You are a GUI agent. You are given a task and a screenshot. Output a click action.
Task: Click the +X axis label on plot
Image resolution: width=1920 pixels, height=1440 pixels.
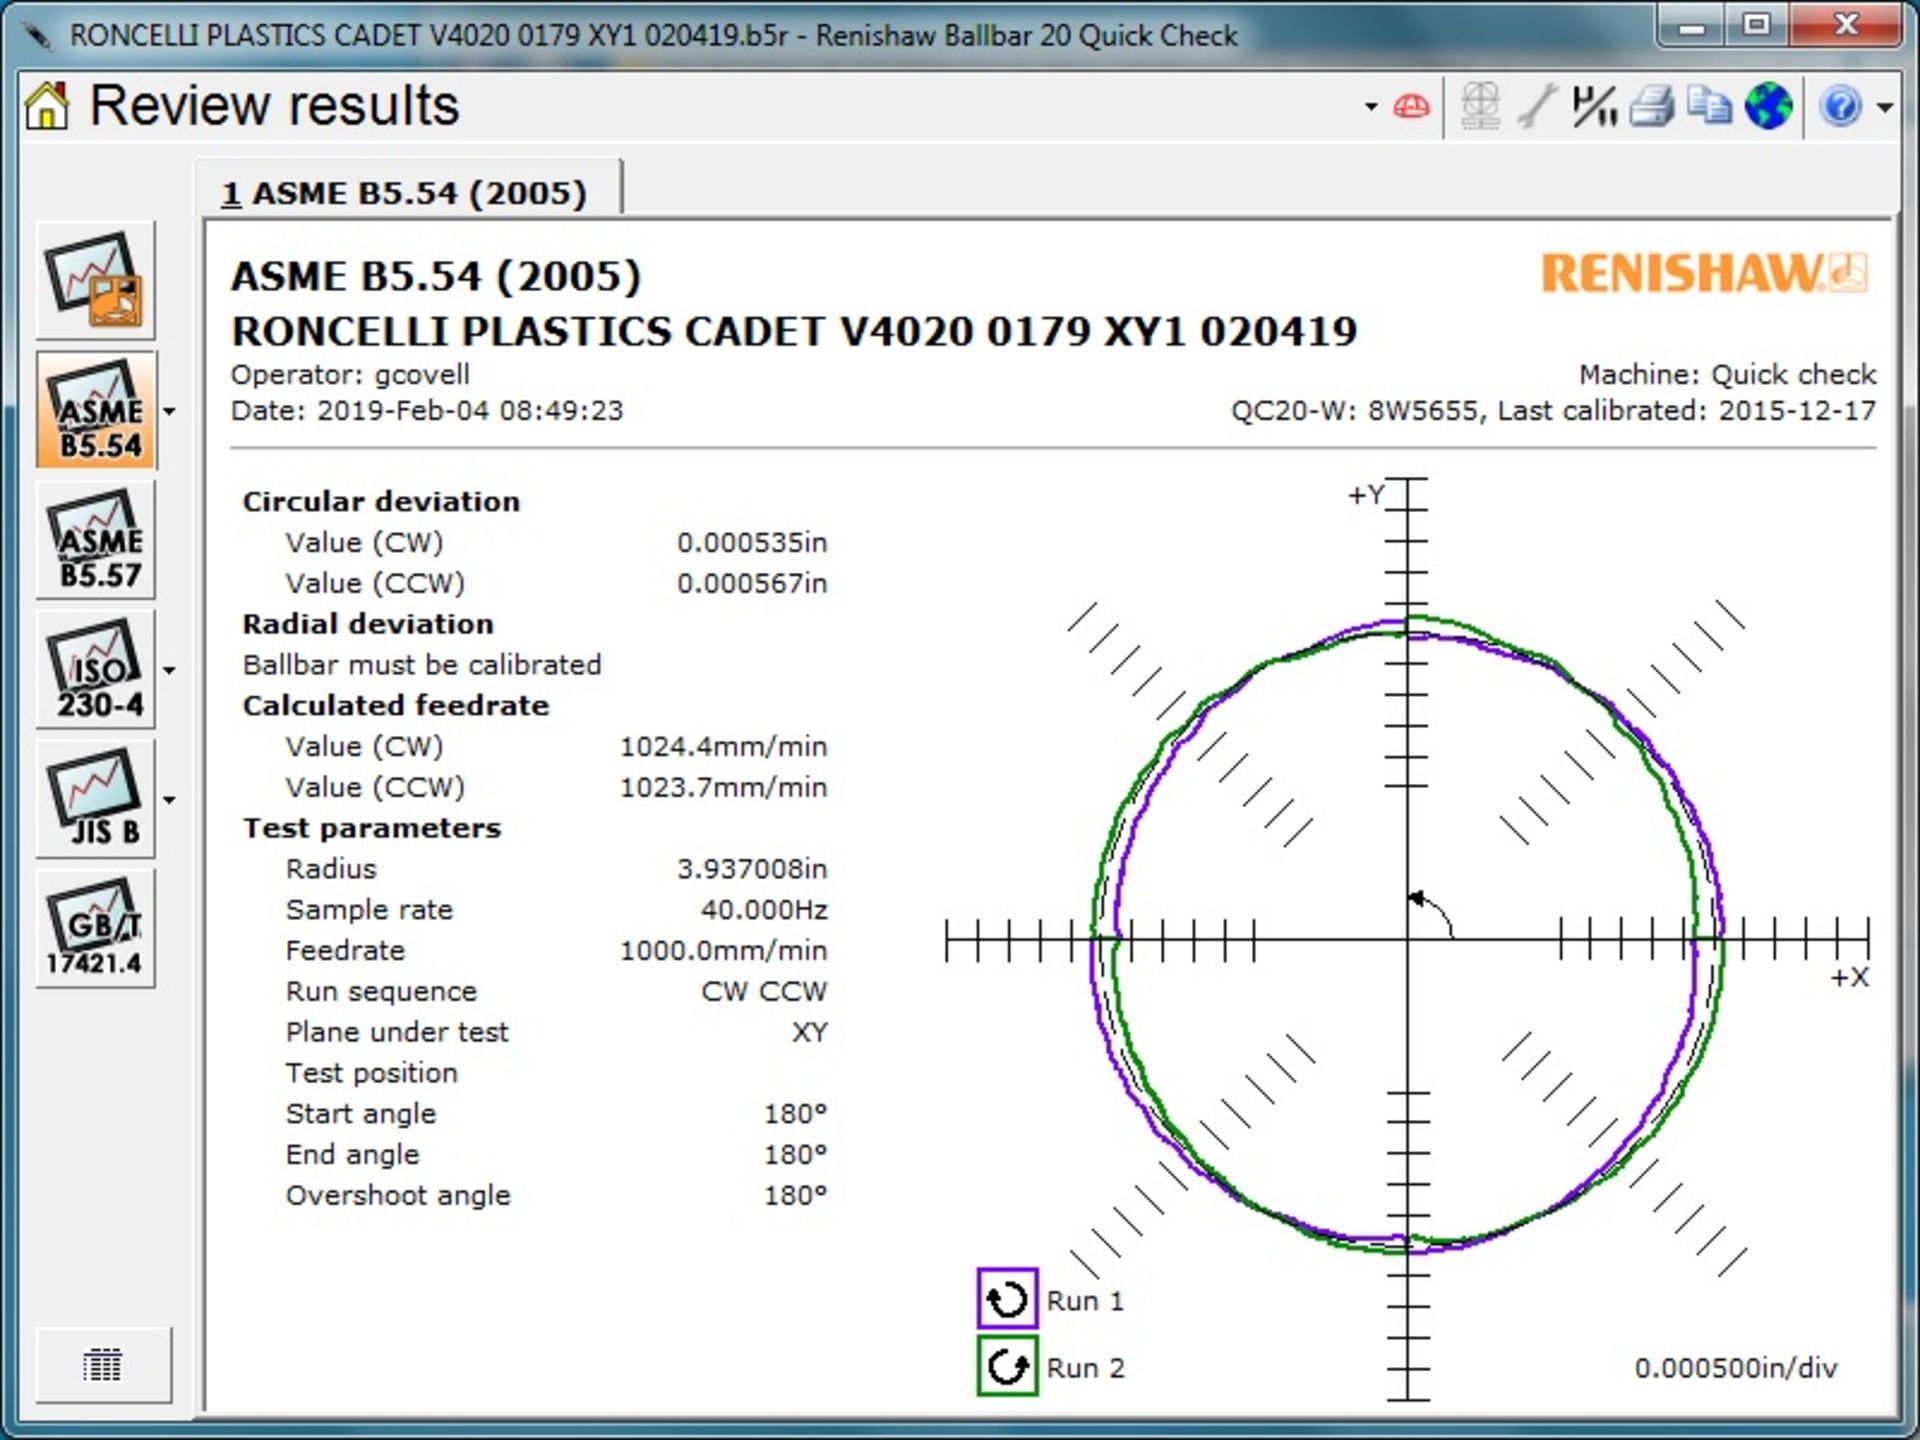click(x=1849, y=978)
